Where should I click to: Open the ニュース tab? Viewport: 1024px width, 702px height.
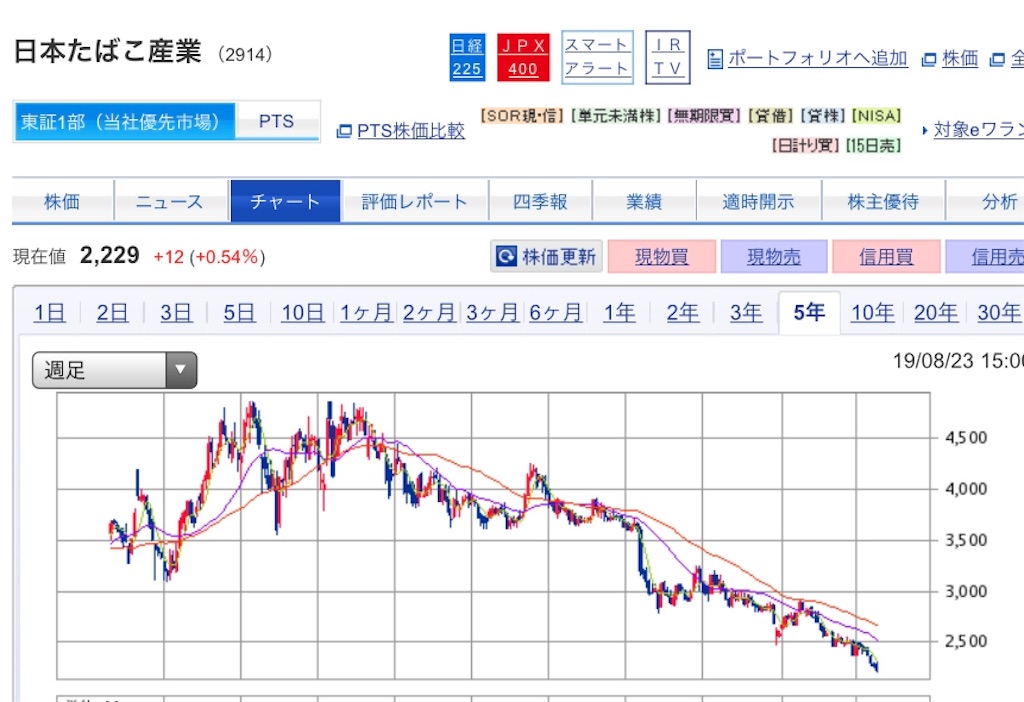click(x=170, y=201)
